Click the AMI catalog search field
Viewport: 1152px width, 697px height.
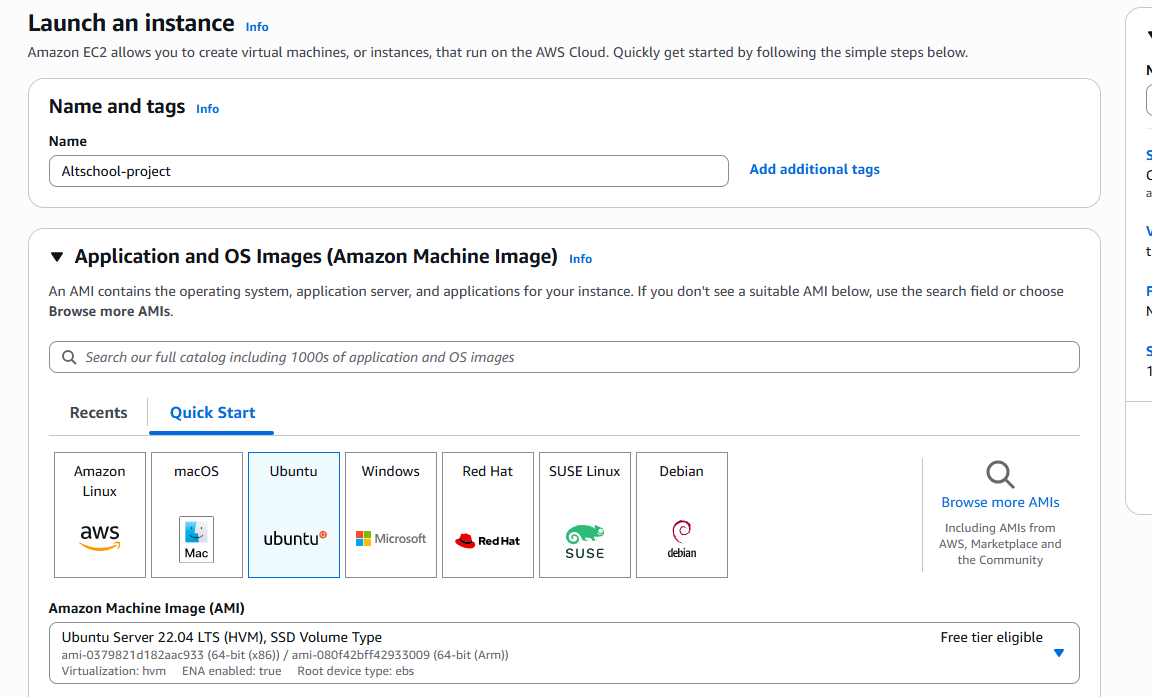point(564,357)
